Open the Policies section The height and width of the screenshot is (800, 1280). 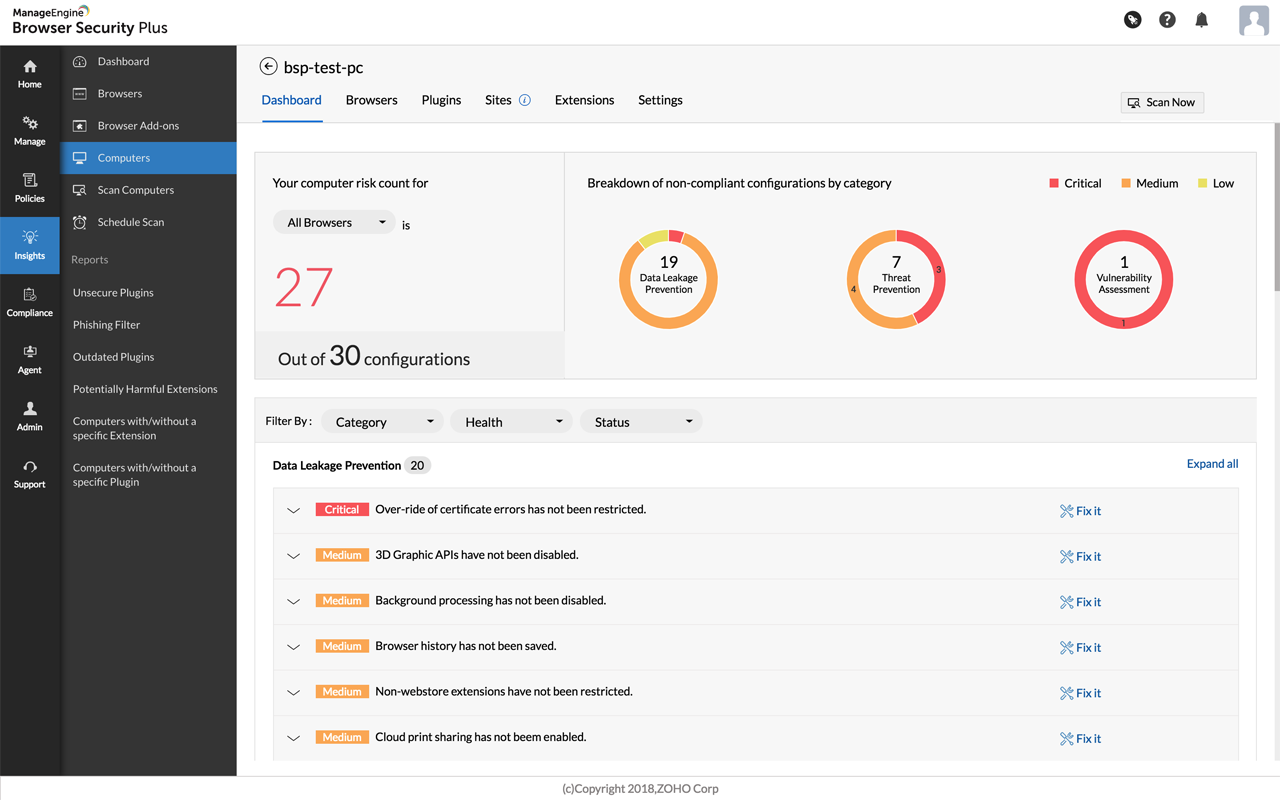29,188
